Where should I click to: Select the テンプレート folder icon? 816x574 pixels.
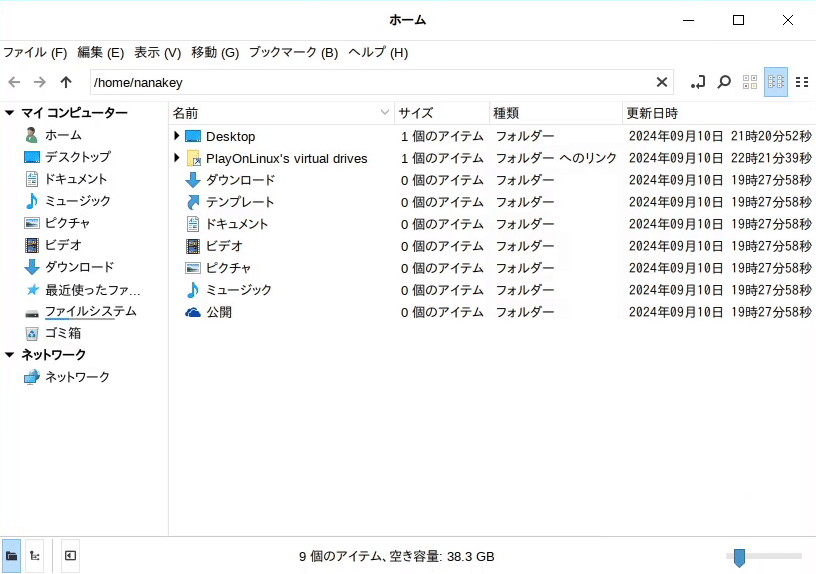[x=193, y=202]
